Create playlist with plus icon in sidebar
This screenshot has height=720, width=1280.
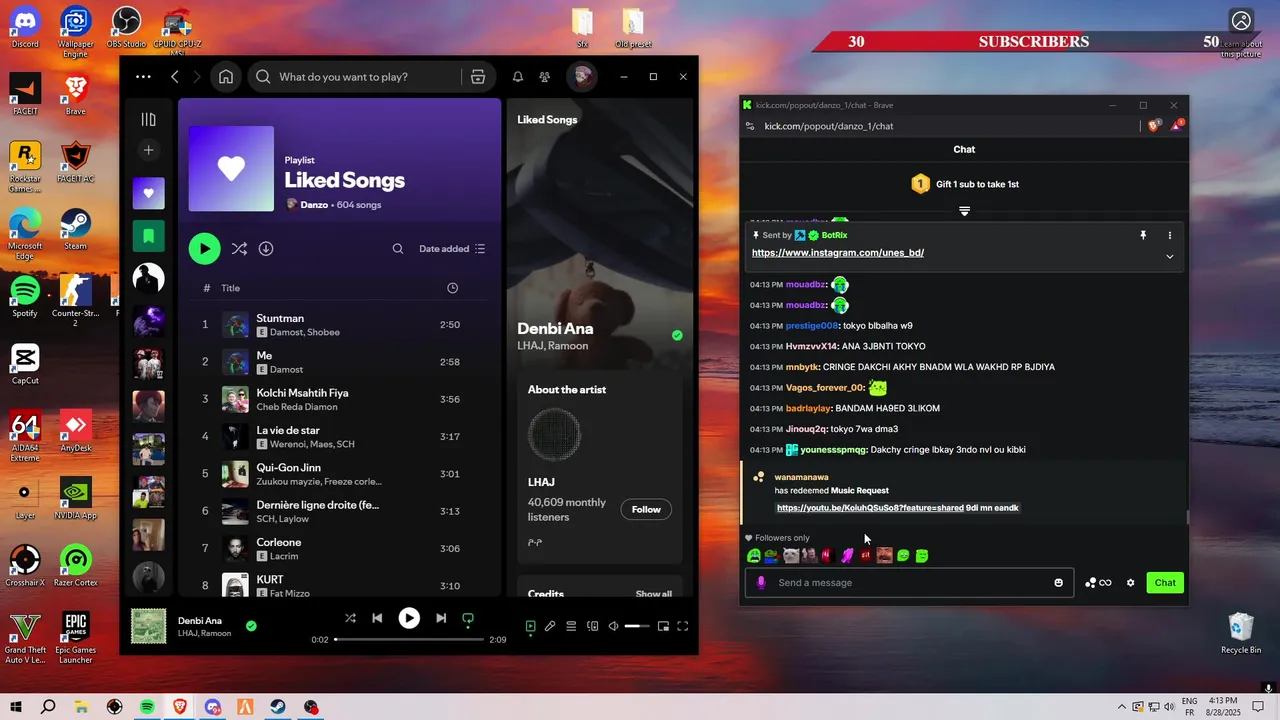click(148, 150)
